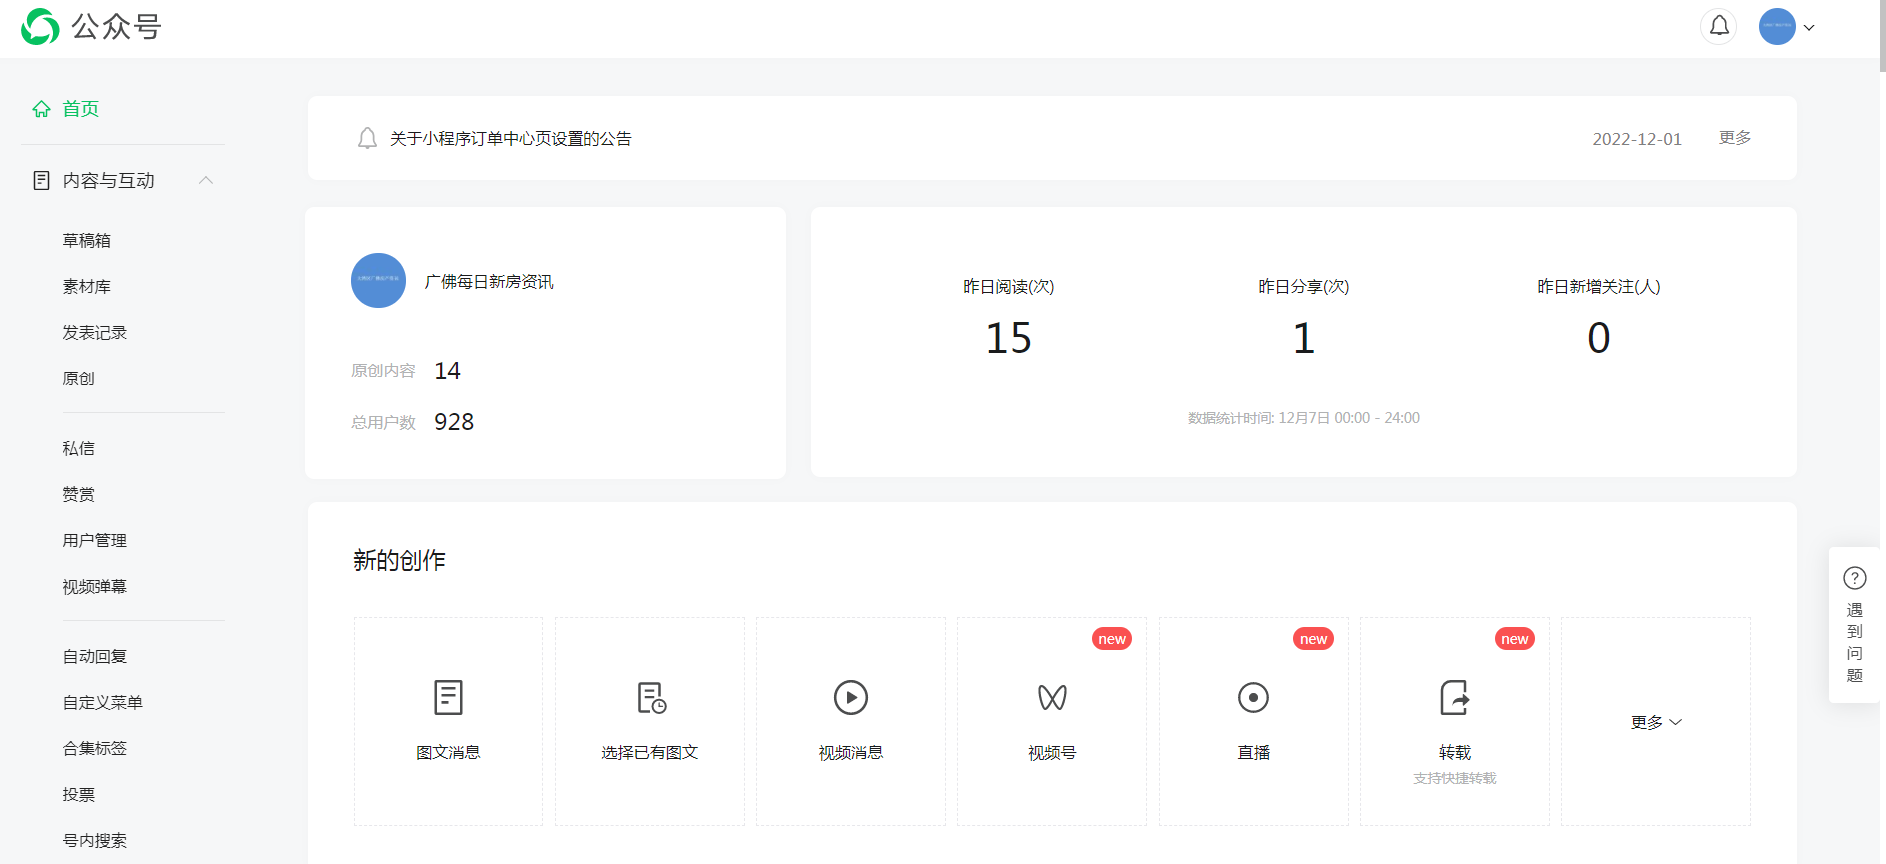Click the 图文消息 document icon
Screen dimensions: 1886x864
[448, 697]
